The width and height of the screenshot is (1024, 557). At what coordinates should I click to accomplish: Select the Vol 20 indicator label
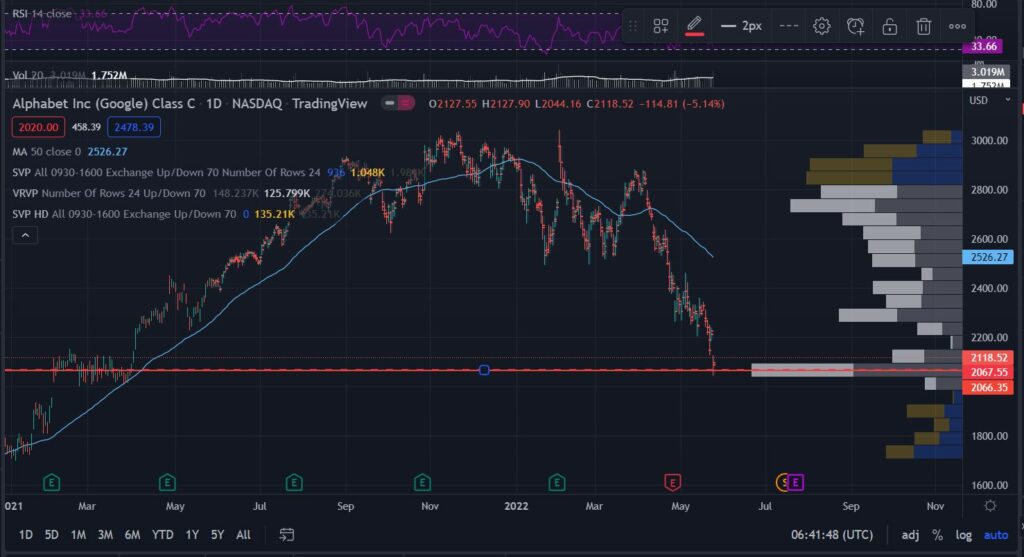[x=27, y=75]
